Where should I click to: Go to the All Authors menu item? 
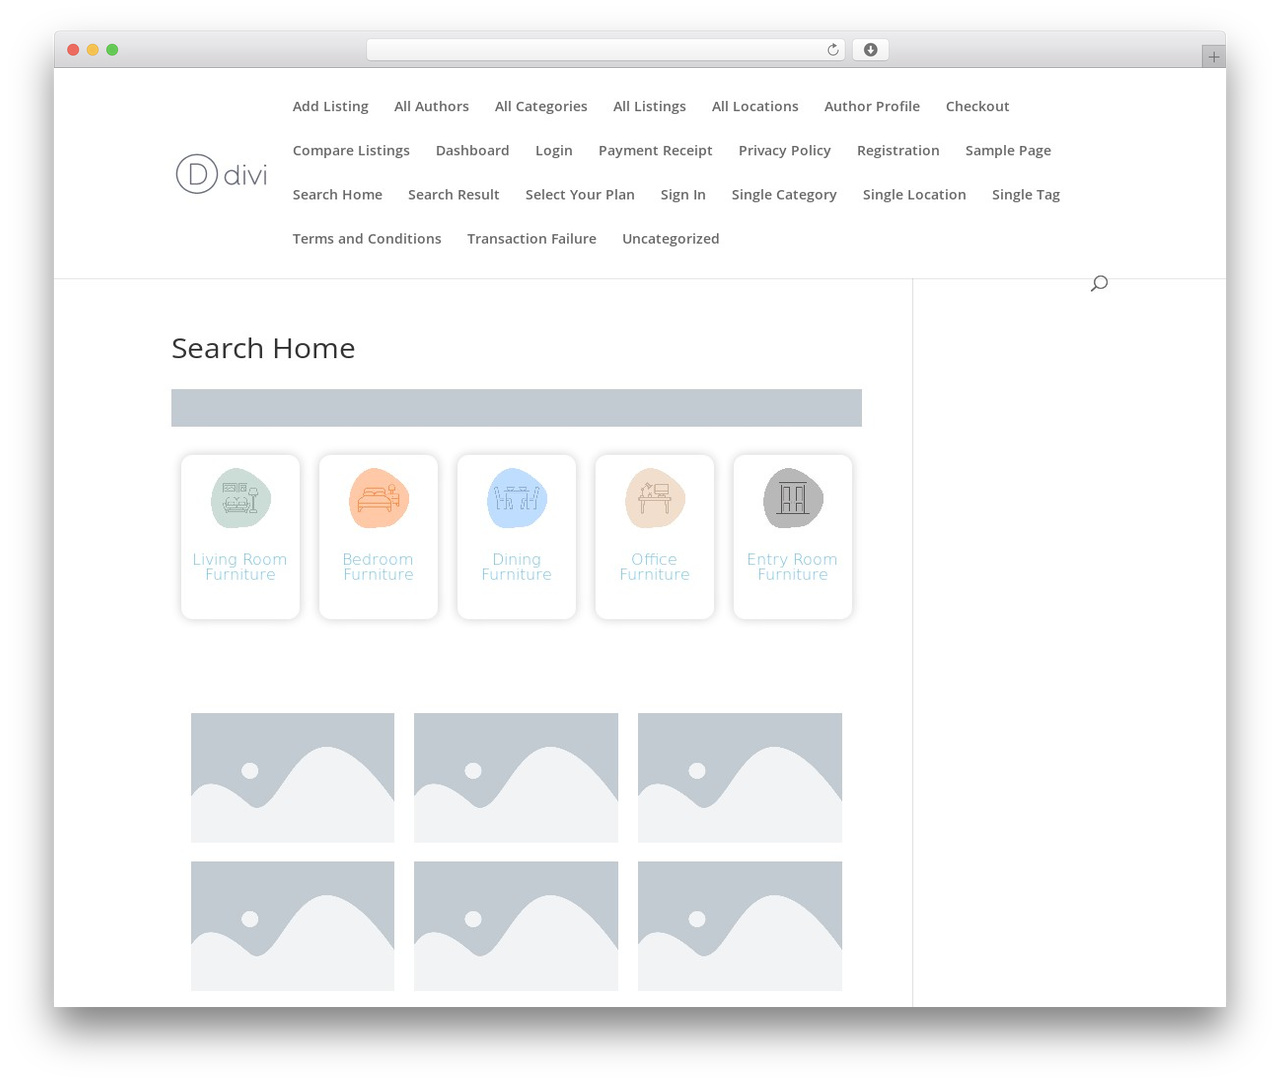pyautogui.click(x=431, y=106)
